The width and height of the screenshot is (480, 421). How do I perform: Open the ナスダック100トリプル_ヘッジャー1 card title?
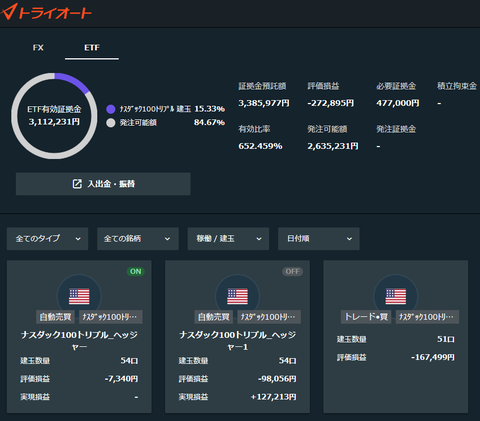(237, 340)
